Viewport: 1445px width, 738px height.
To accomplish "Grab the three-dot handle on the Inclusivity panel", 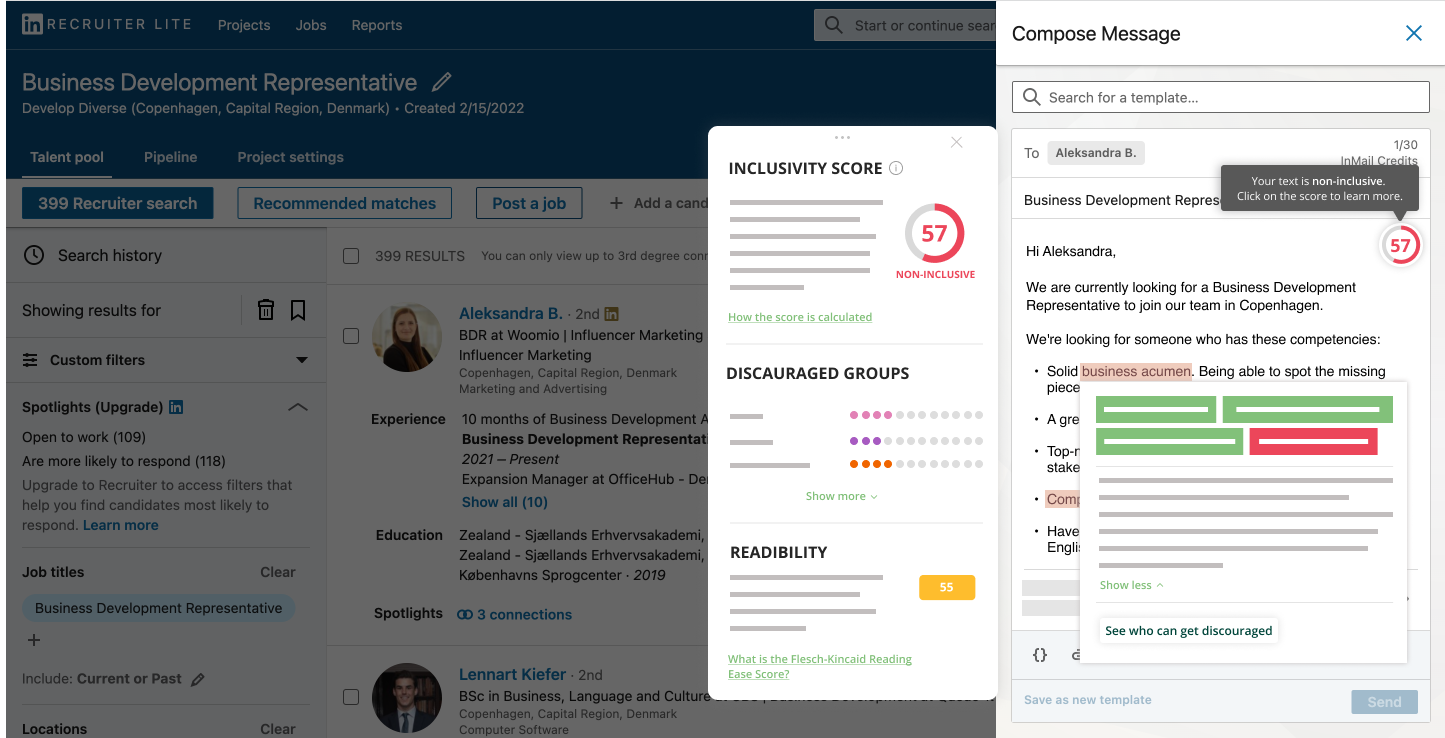I will coord(842,137).
